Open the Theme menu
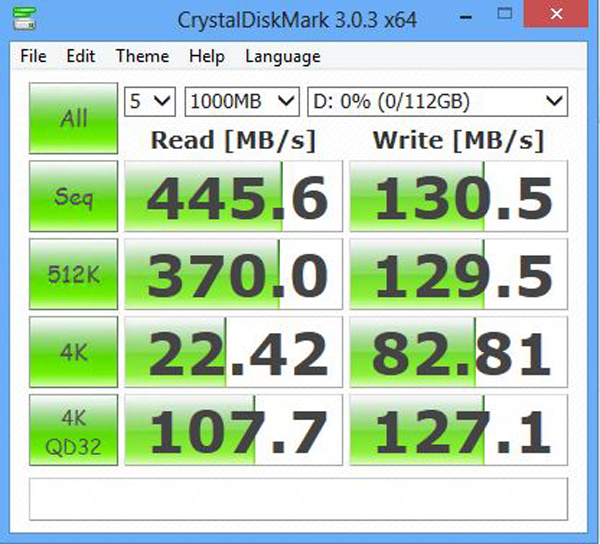 pos(142,56)
